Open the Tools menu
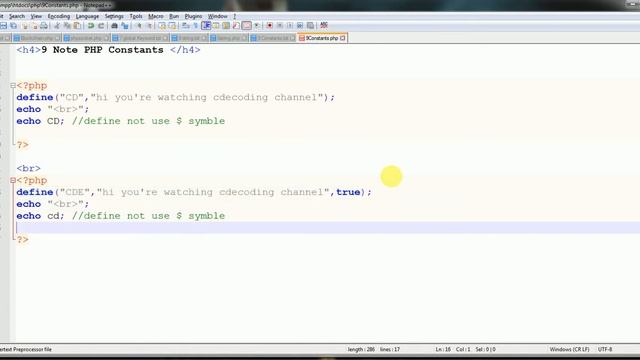Screen dimensions: 640x360 pyautogui.click(x=136, y=16)
